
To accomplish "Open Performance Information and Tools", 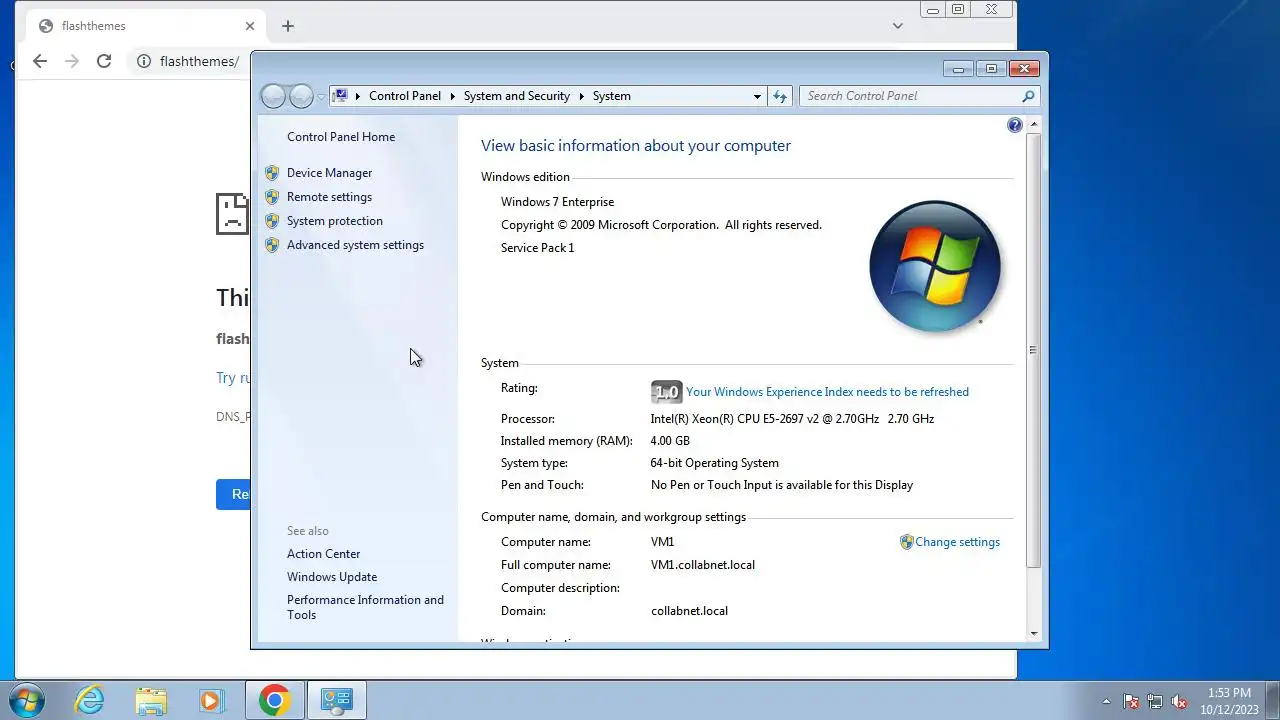I will [365, 607].
